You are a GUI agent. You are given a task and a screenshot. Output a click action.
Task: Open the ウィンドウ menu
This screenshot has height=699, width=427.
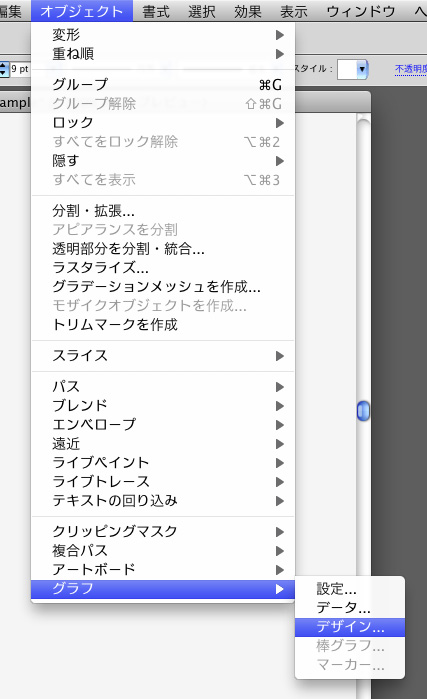pyautogui.click(x=361, y=11)
